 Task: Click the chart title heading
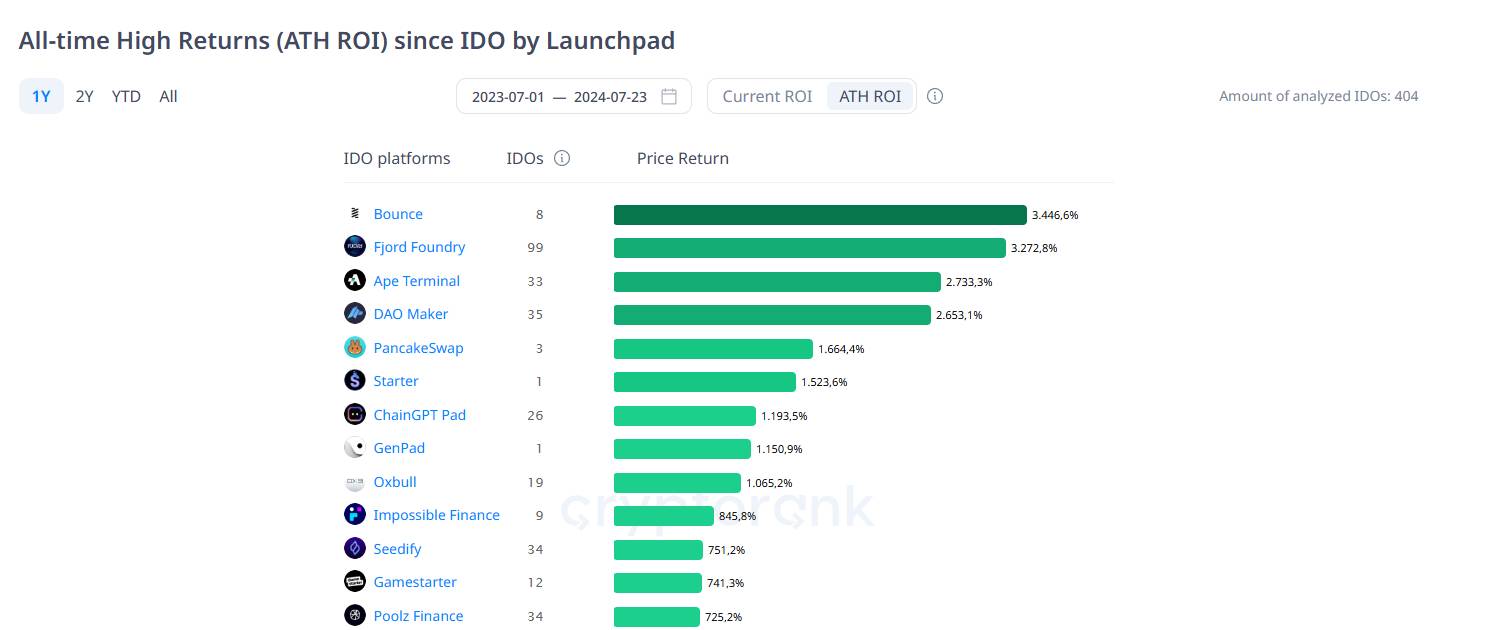tap(347, 40)
